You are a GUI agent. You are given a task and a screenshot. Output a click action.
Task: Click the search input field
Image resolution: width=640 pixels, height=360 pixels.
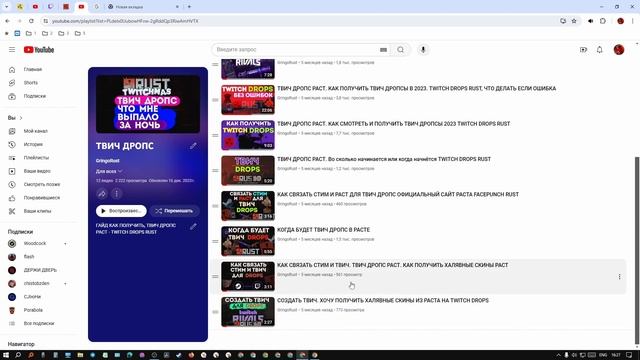296,49
